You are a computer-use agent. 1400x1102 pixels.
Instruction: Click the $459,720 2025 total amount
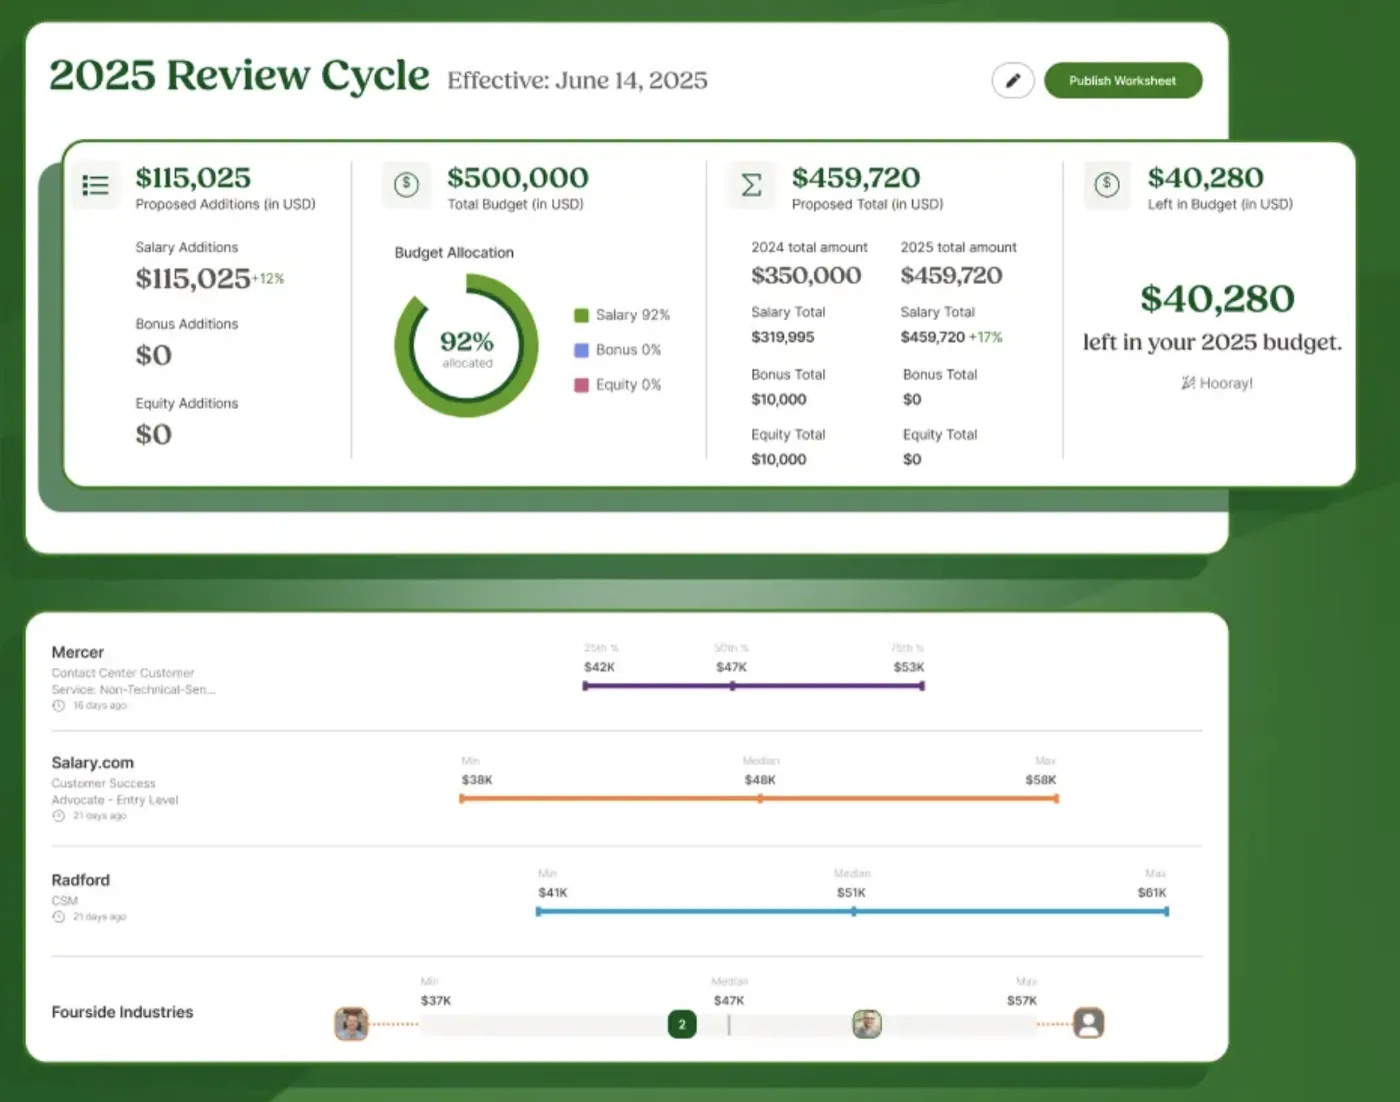coord(951,275)
